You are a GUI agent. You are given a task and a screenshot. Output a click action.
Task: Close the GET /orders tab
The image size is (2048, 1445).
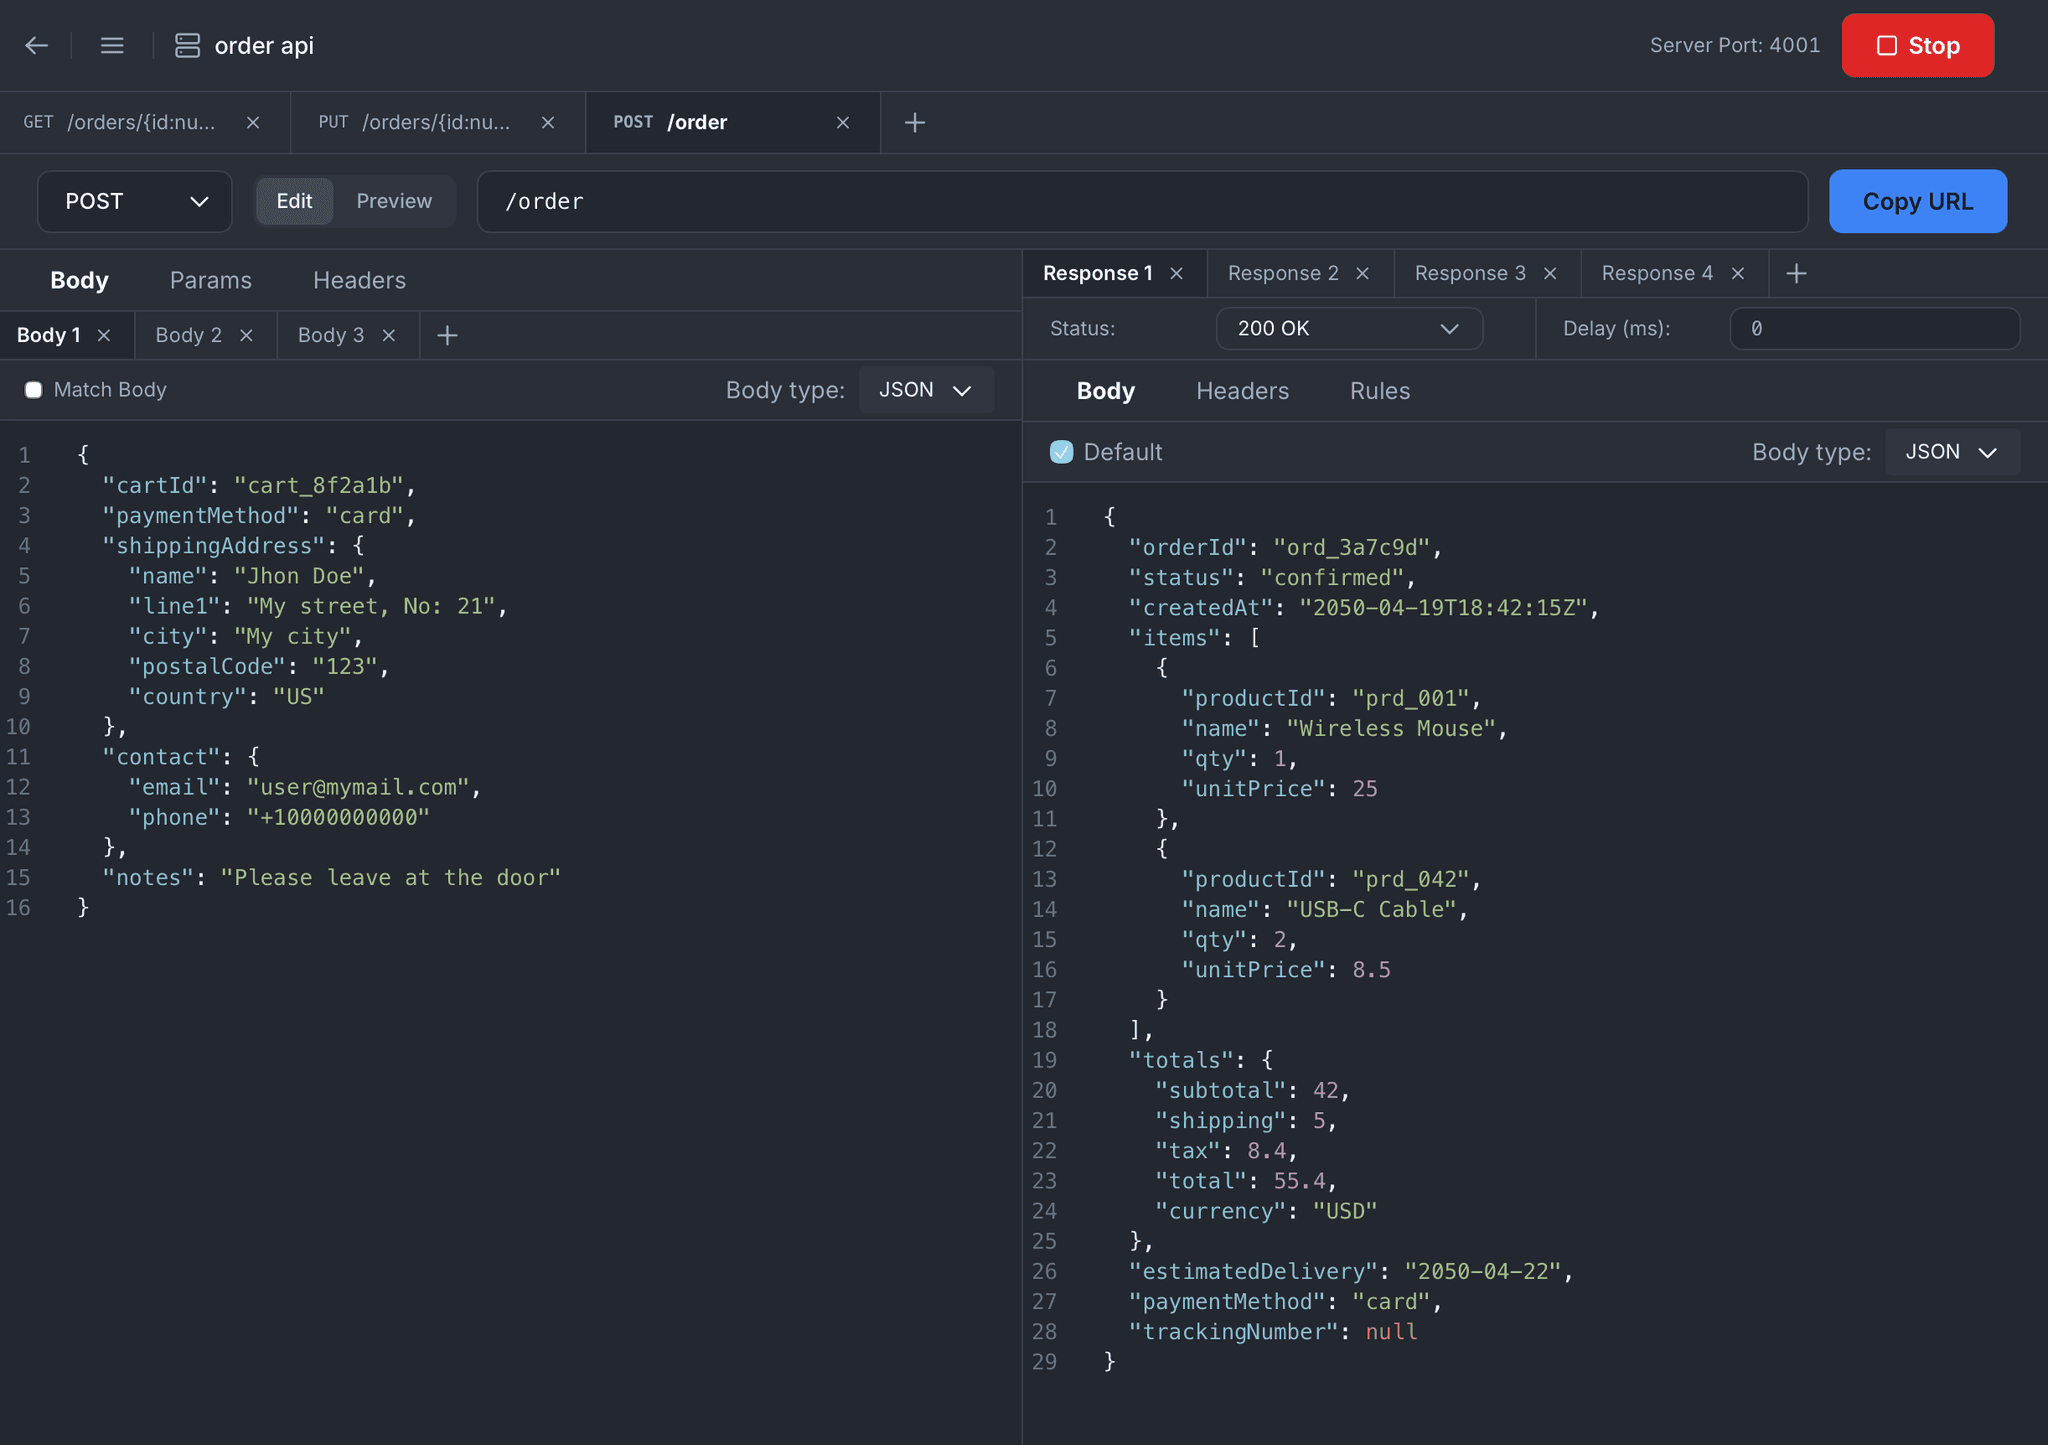(253, 122)
